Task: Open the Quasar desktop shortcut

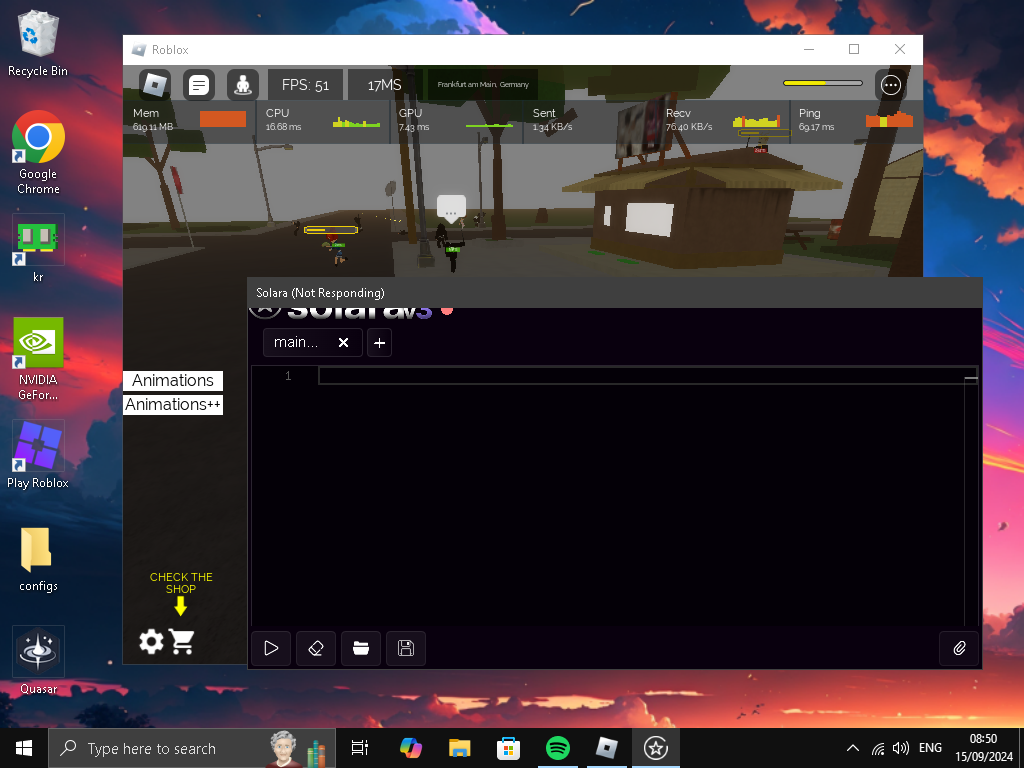Action: point(38,660)
